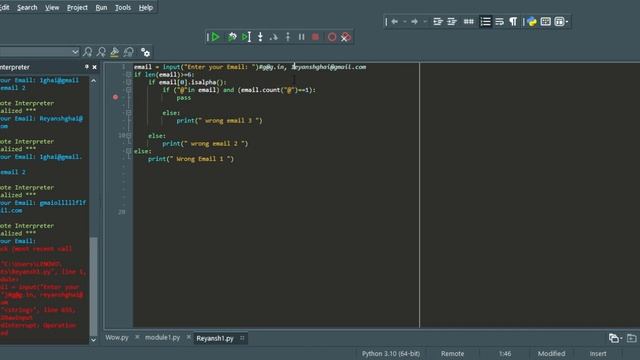
Task: Close the Interpreter panel
Action: pos(95,67)
